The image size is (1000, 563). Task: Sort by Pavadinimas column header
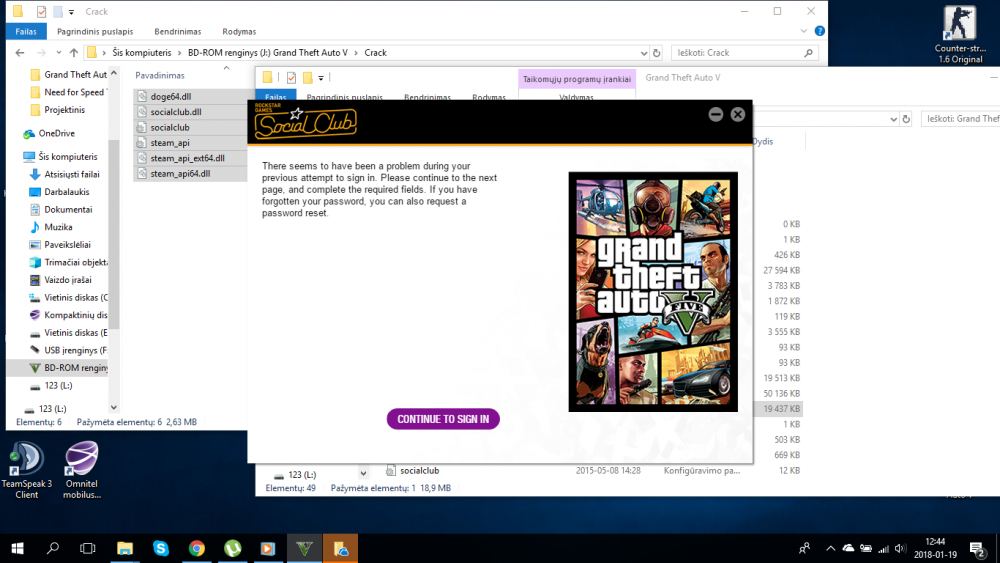(x=159, y=75)
